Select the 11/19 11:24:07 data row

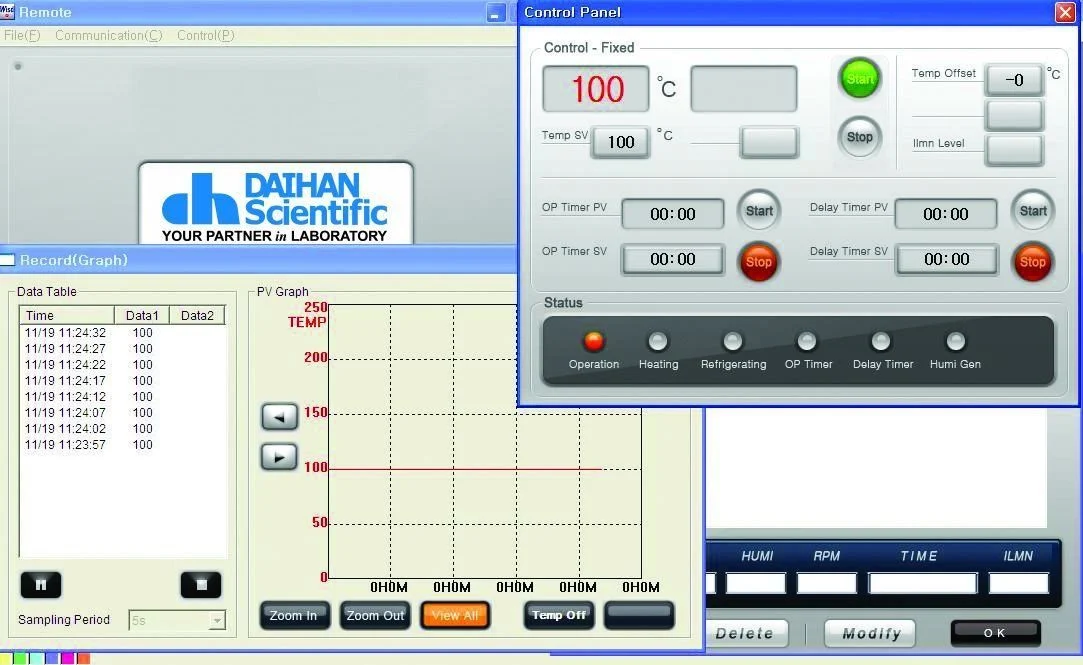point(122,412)
